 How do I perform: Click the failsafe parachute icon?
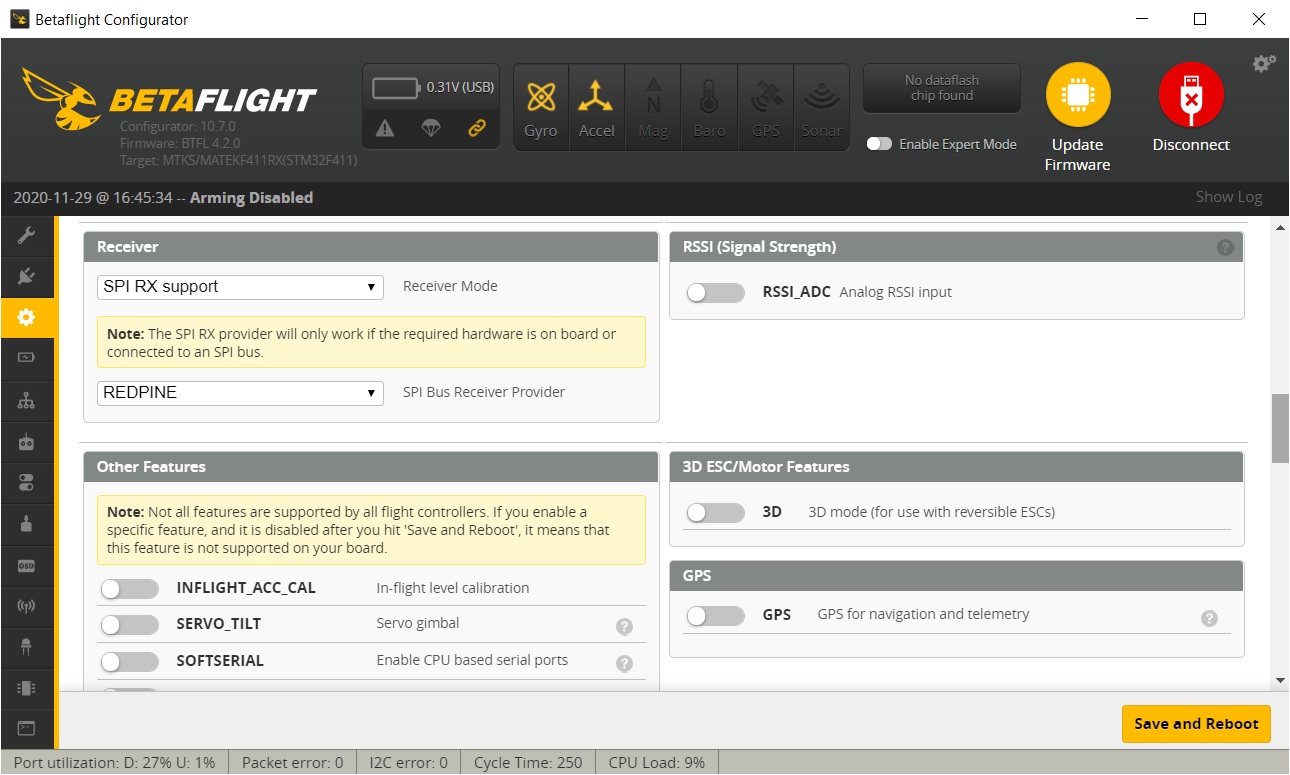click(x=431, y=128)
